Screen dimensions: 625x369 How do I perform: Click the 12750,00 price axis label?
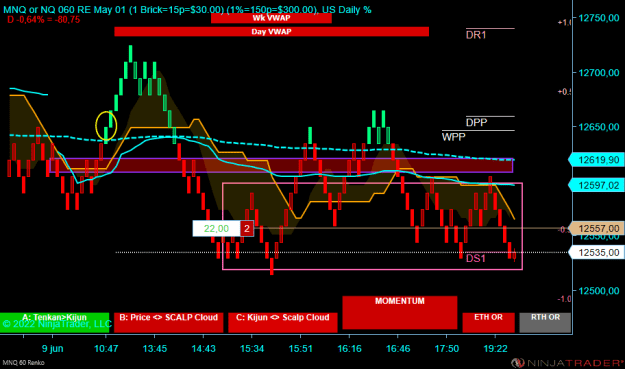[599, 18]
